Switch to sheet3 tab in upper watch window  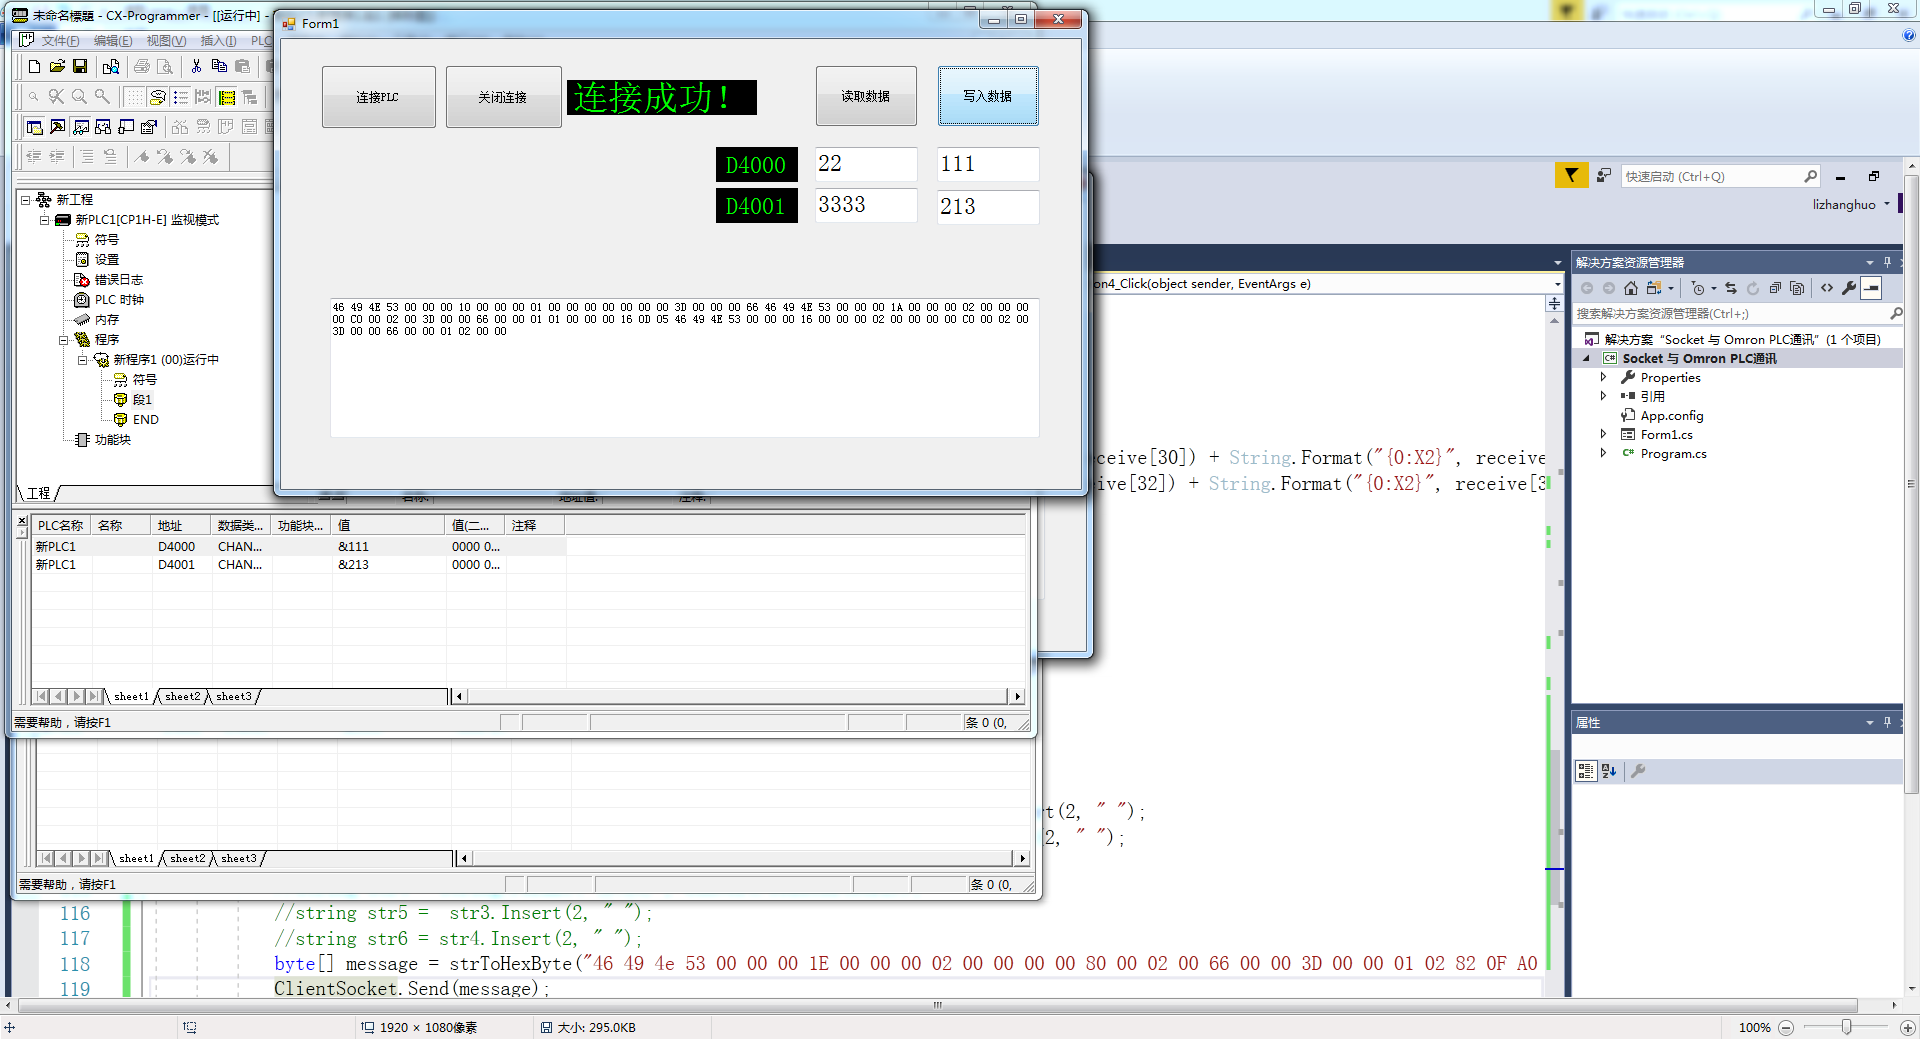click(234, 697)
